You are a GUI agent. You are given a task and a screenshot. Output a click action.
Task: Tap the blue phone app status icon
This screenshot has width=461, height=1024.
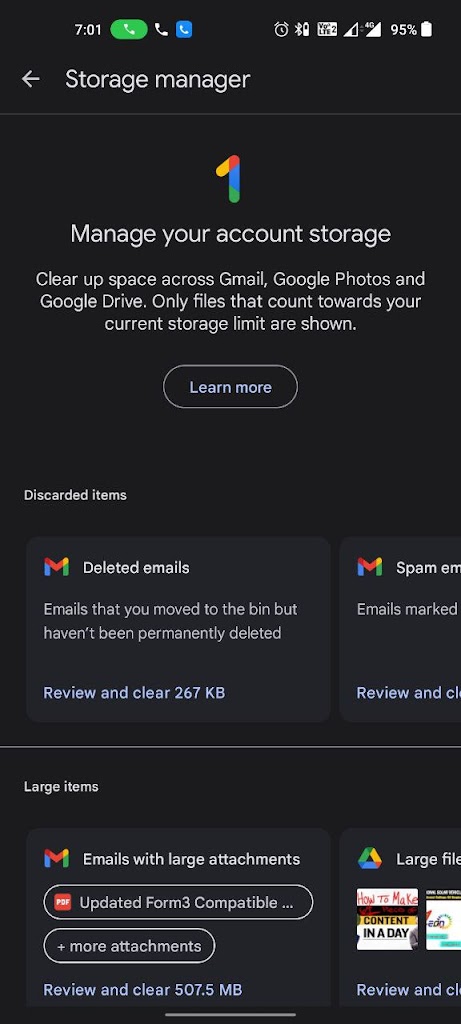click(184, 29)
